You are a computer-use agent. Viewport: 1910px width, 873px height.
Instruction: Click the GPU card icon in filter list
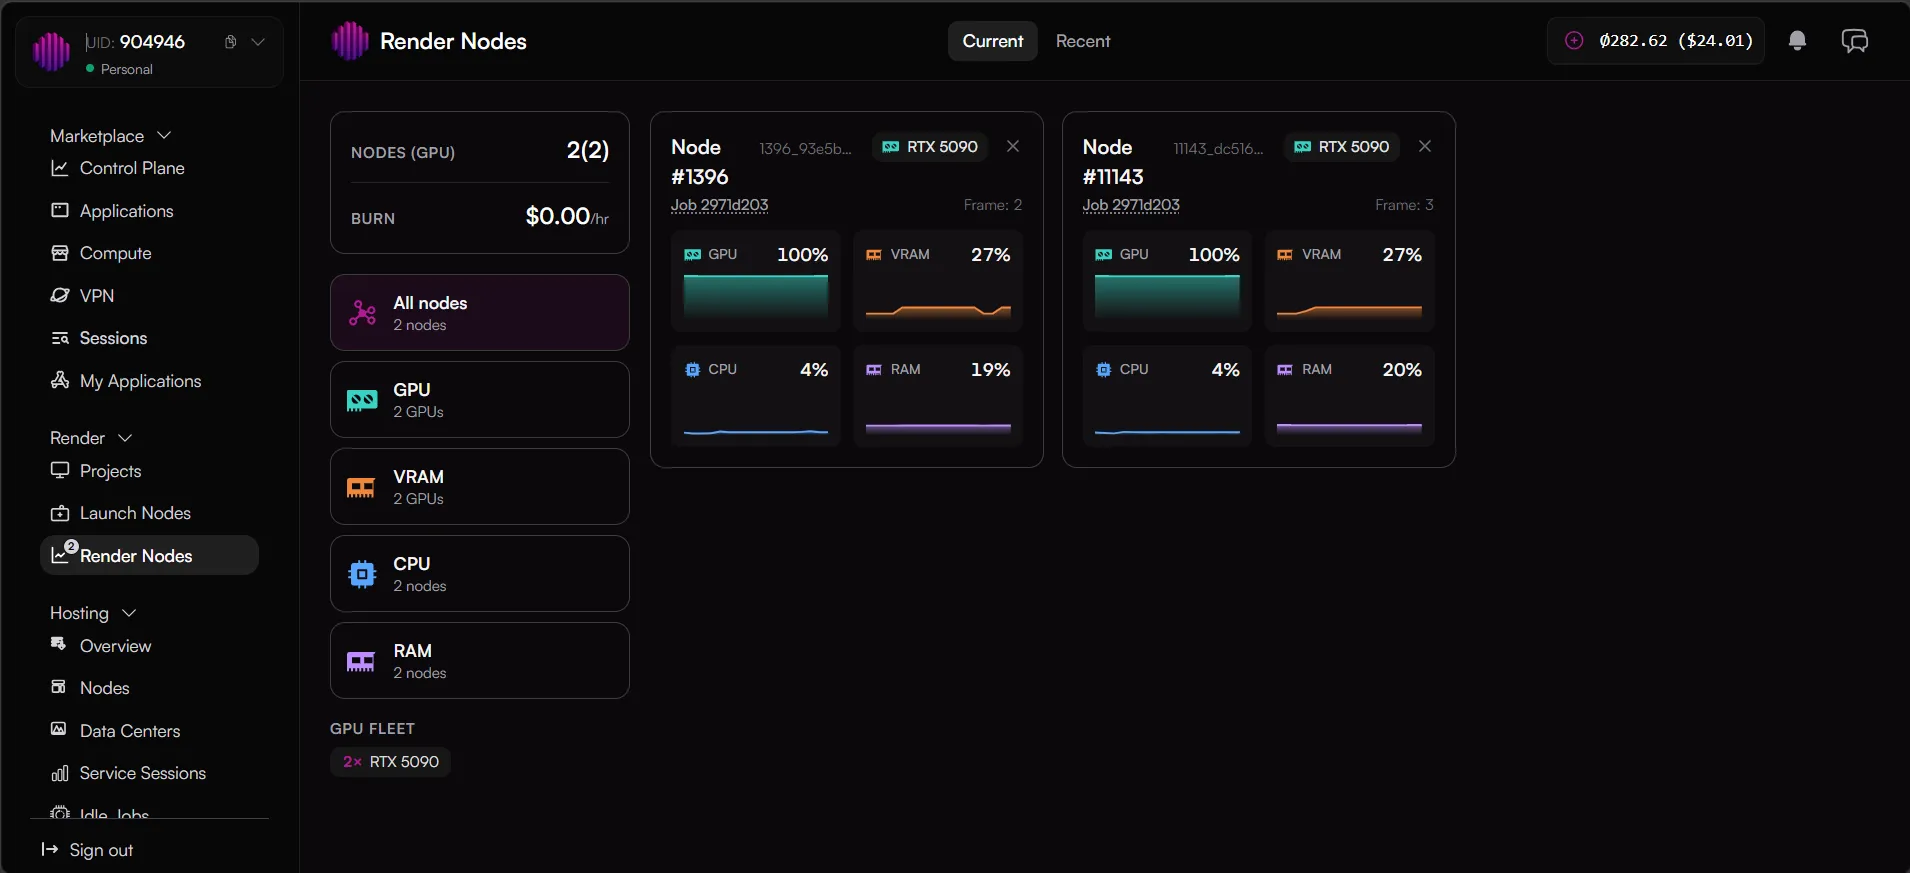pos(362,400)
